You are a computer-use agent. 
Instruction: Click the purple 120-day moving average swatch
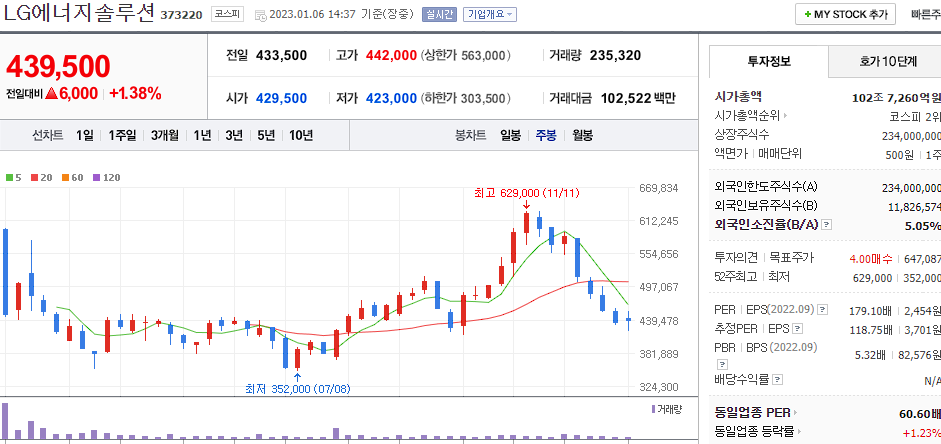click(x=96, y=178)
